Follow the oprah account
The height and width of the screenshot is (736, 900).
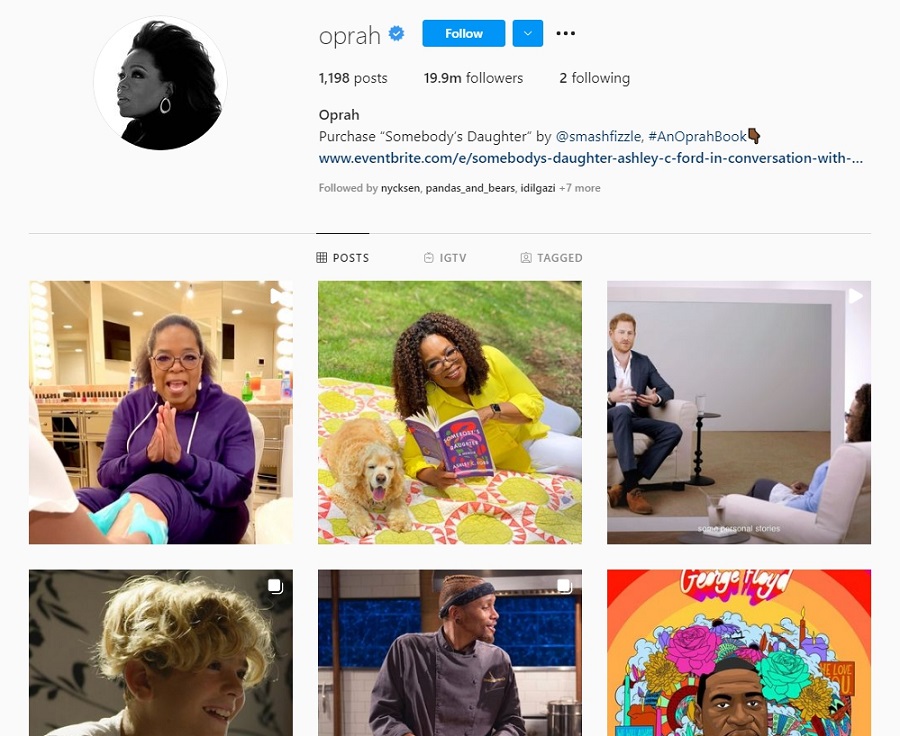464,33
